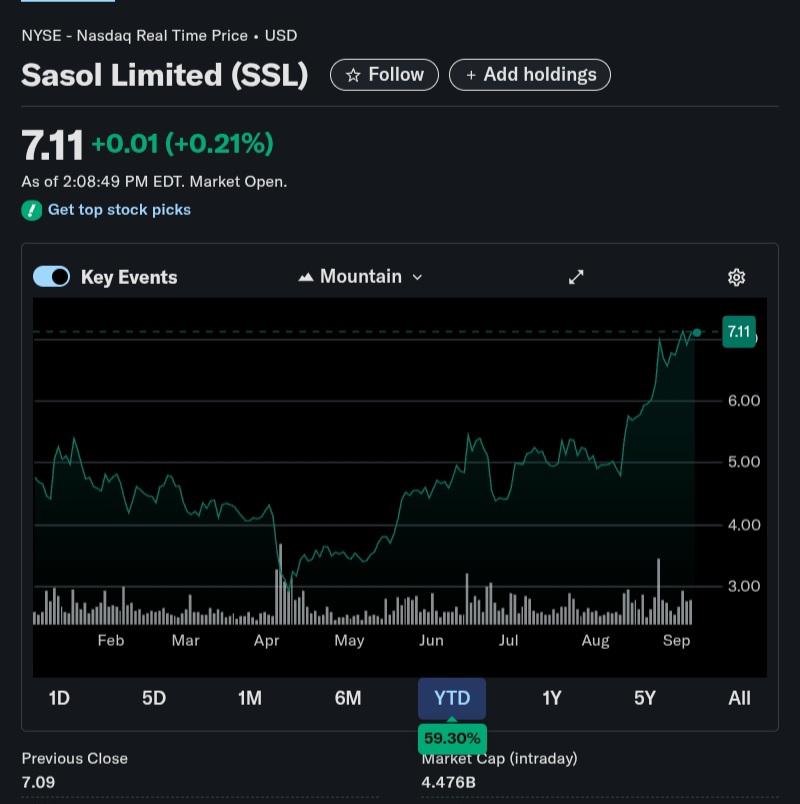Screen dimensions: 800x804
Task: Click the Market Cap (intraday) label
Action: point(499,758)
